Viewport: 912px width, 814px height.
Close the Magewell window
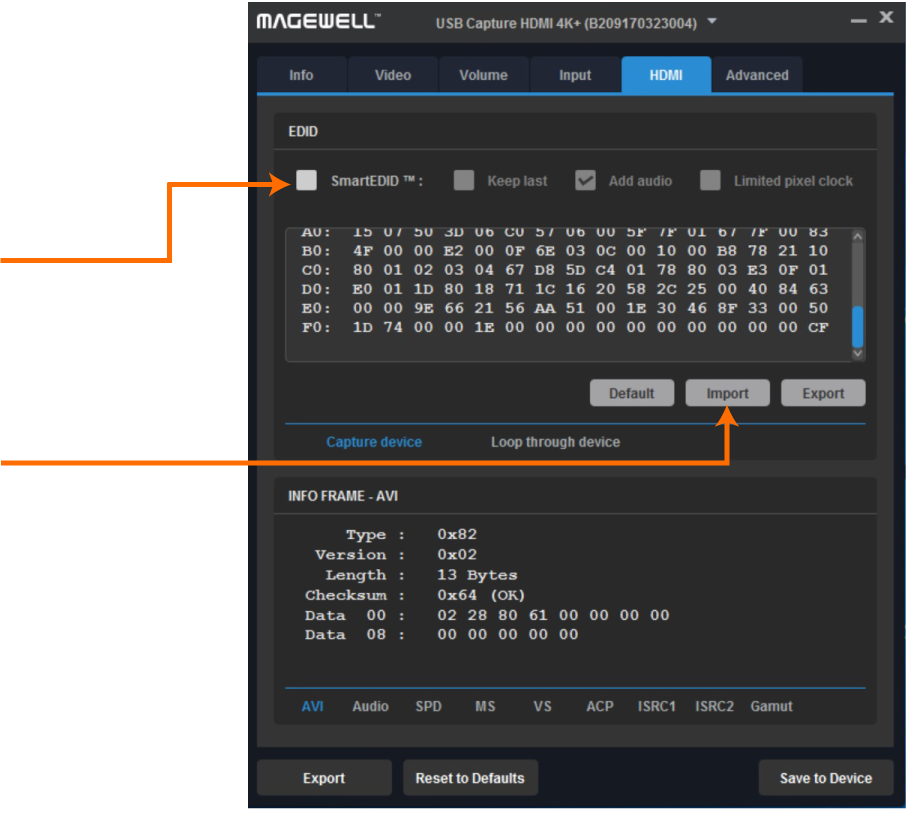click(x=885, y=17)
